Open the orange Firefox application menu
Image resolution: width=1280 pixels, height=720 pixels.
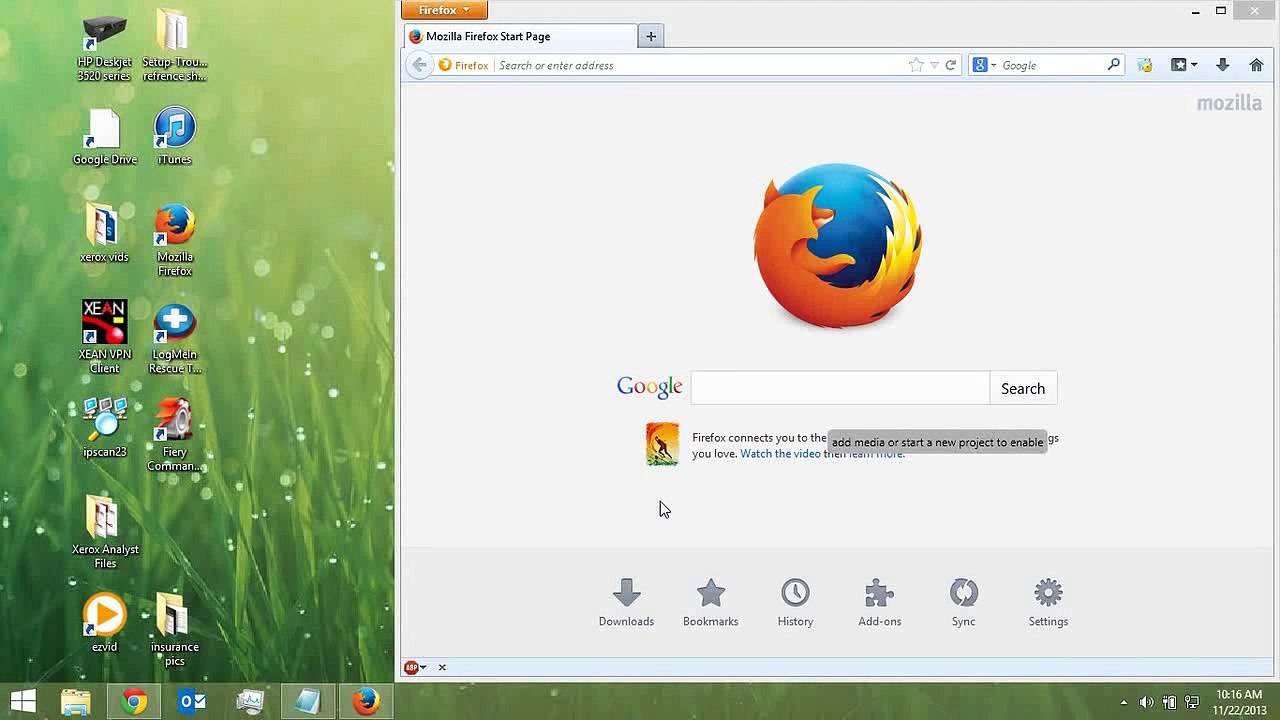[444, 10]
